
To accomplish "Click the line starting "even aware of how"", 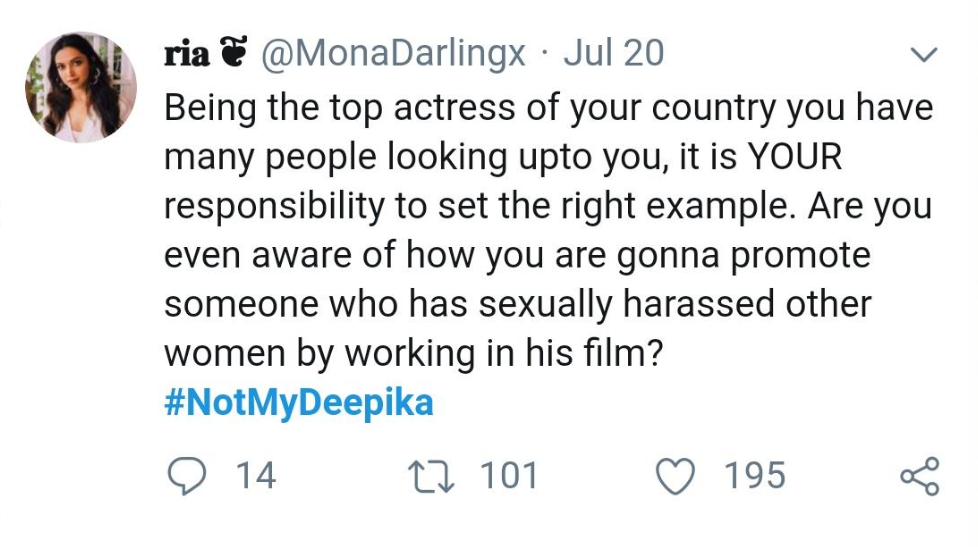I will [517, 255].
